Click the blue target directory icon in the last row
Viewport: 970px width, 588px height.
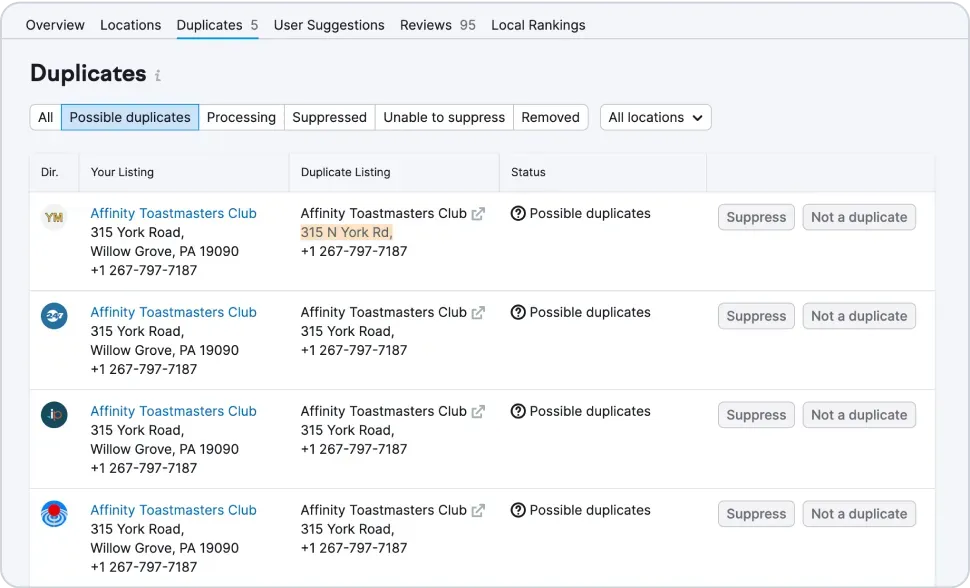(53, 510)
